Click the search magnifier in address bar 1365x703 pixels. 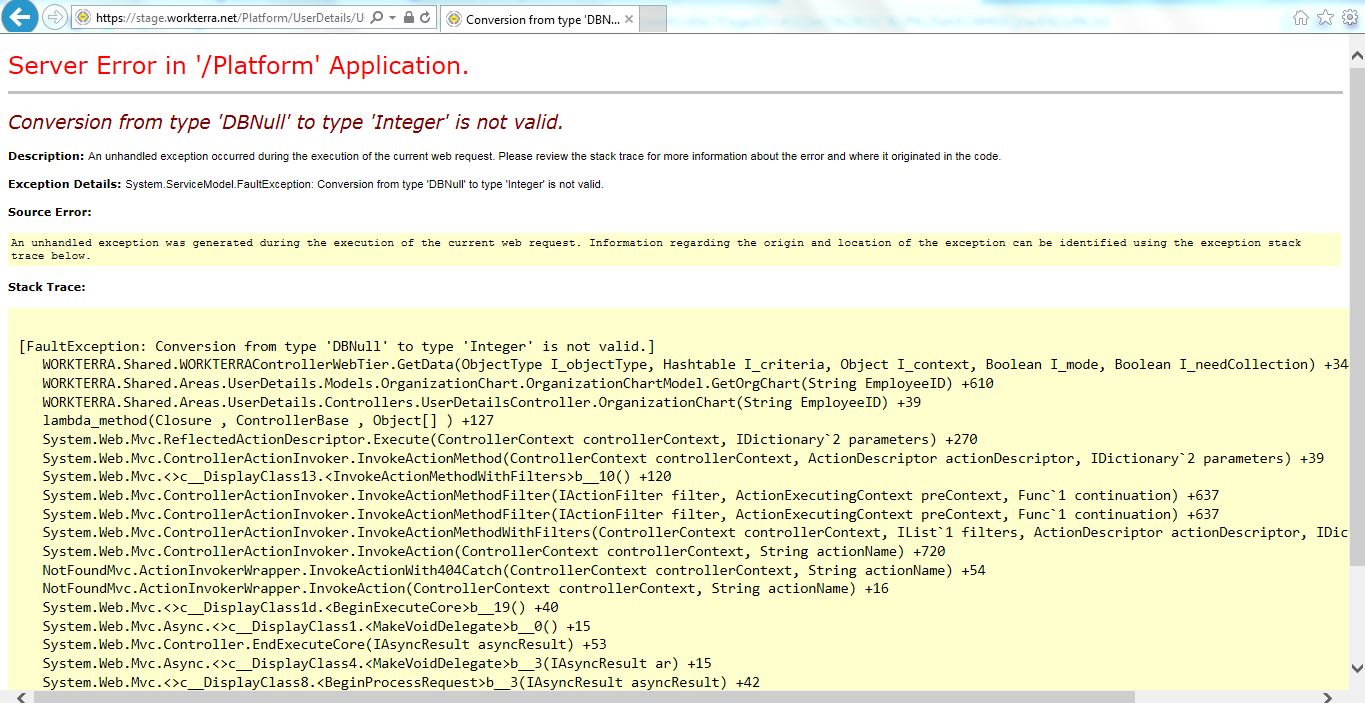[x=377, y=18]
